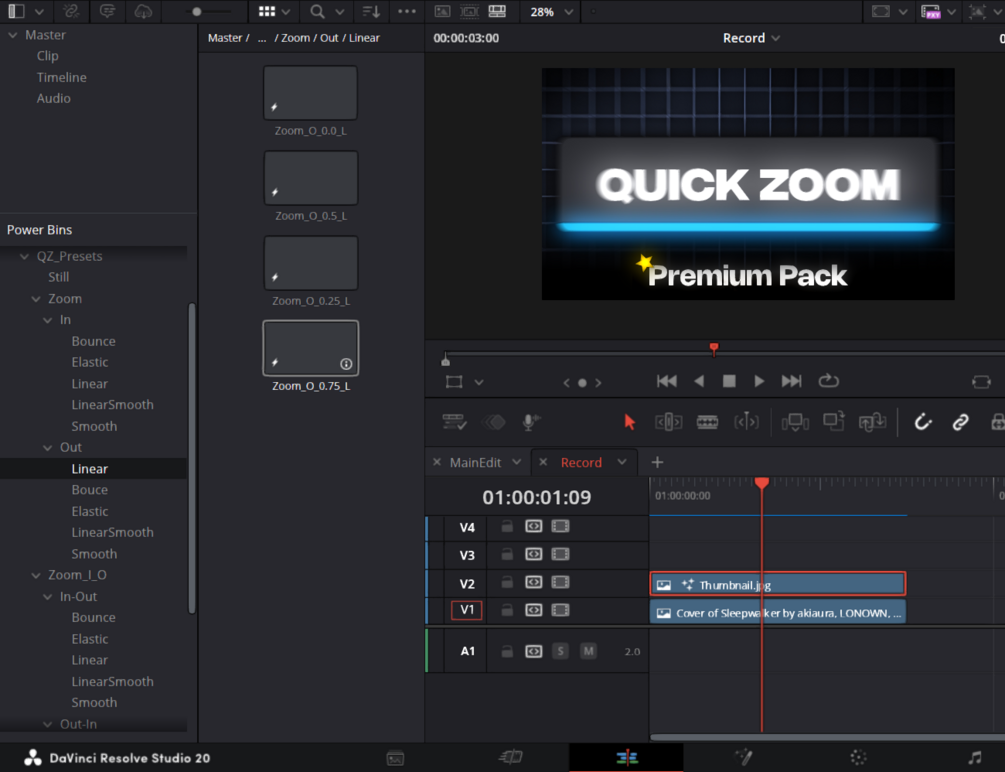Click match frame icon right of transport
The image size is (1005, 772).
tap(981, 382)
